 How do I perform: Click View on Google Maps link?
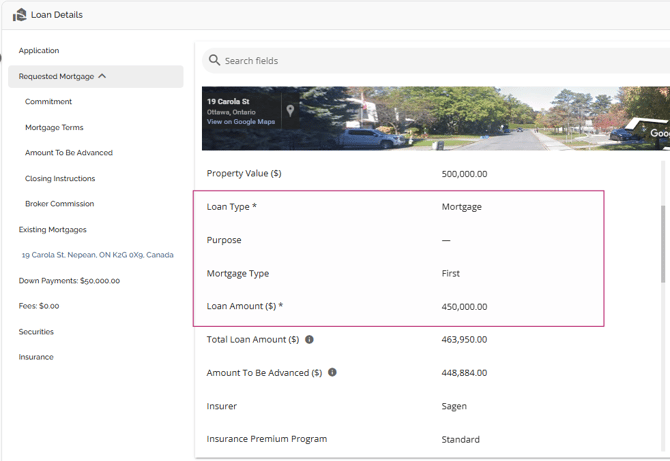(x=241, y=122)
